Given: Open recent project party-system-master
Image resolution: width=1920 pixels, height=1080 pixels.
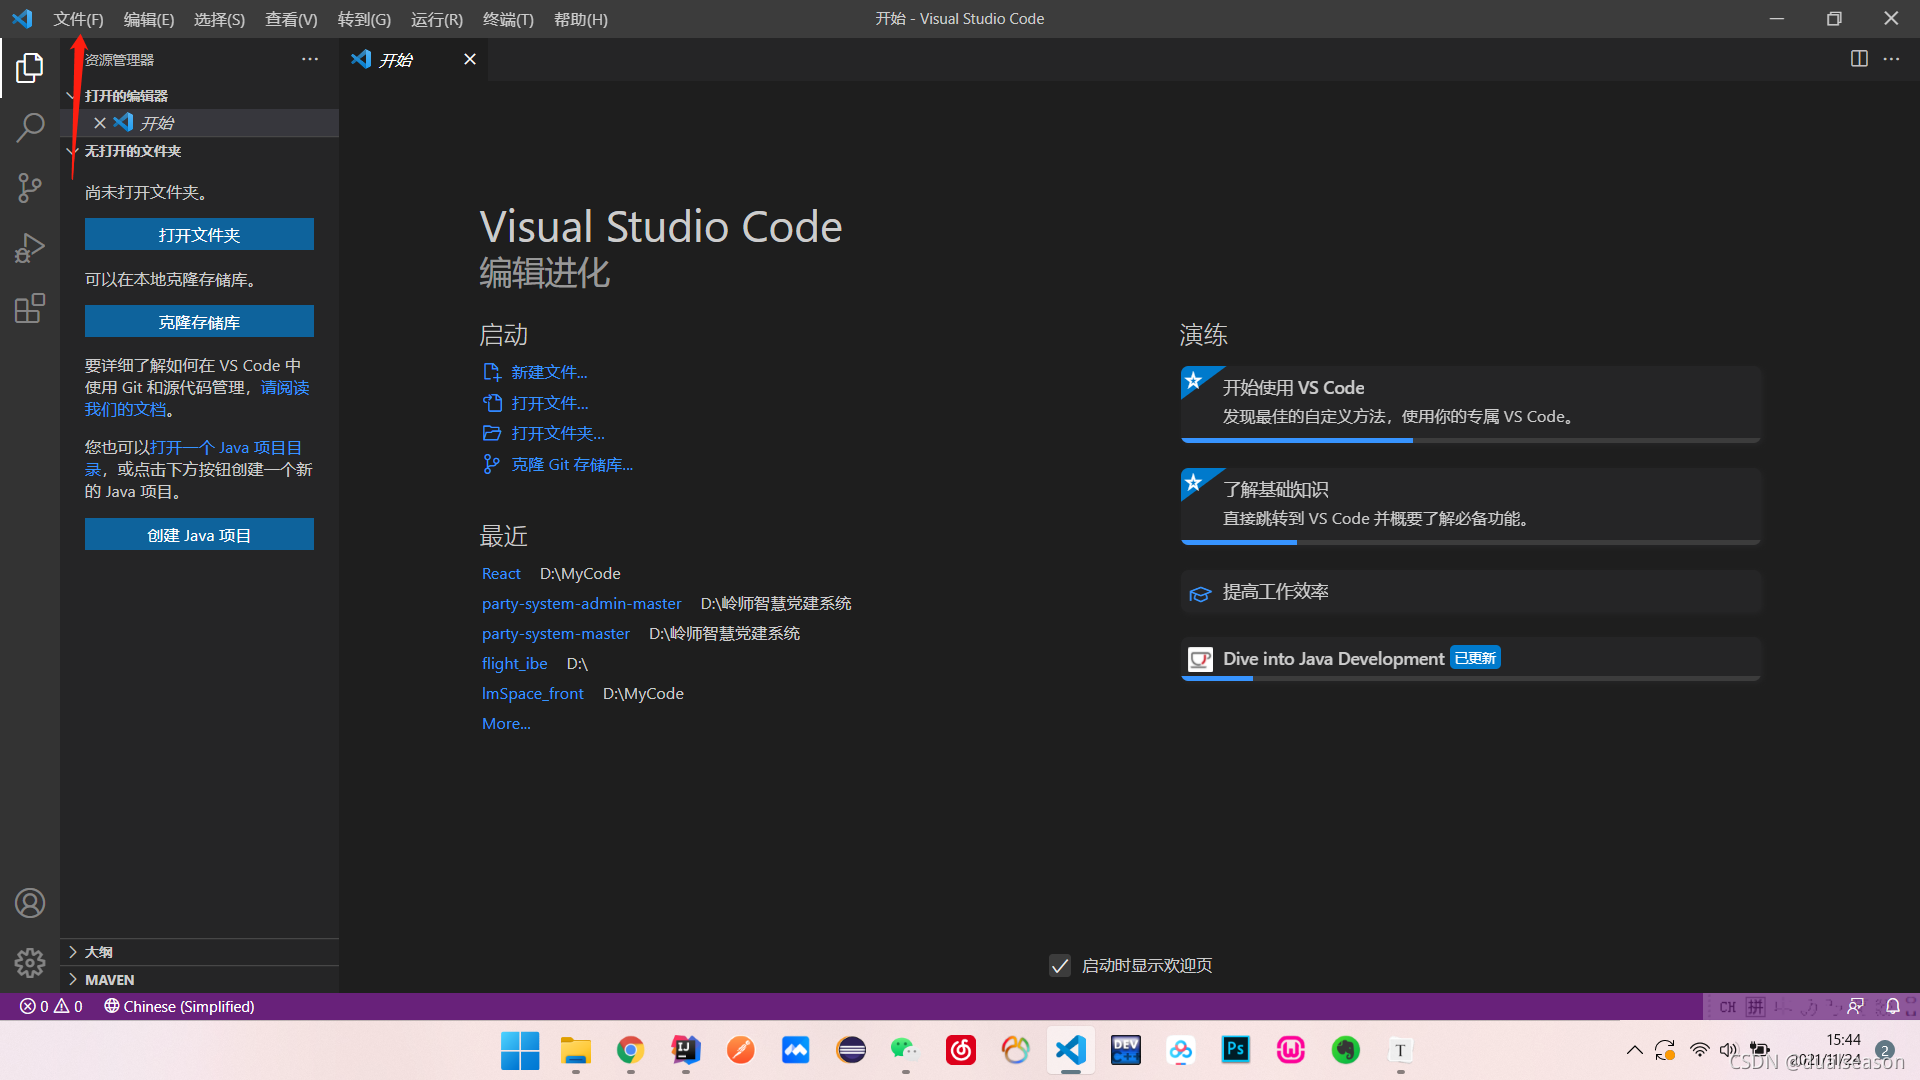Looking at the screenshot, I should (556, 633).
